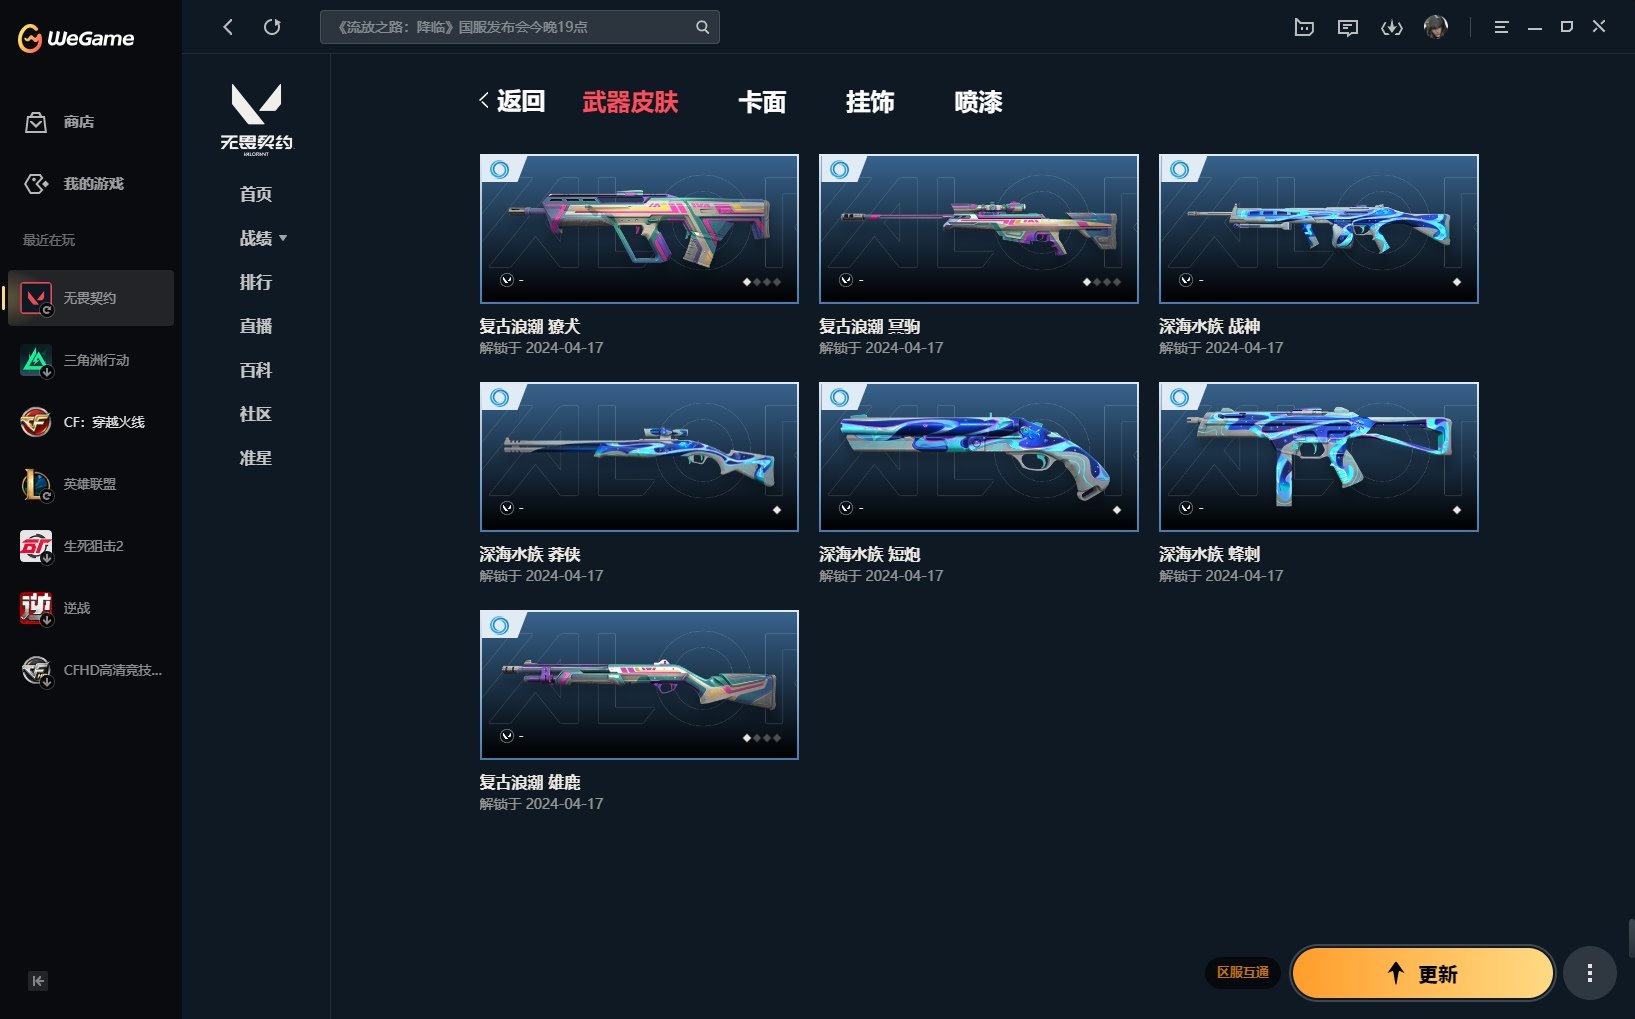Expand the 战绩 dropdown menu
Viewport: 1635px width, 1019px height.
pos(263,238)
